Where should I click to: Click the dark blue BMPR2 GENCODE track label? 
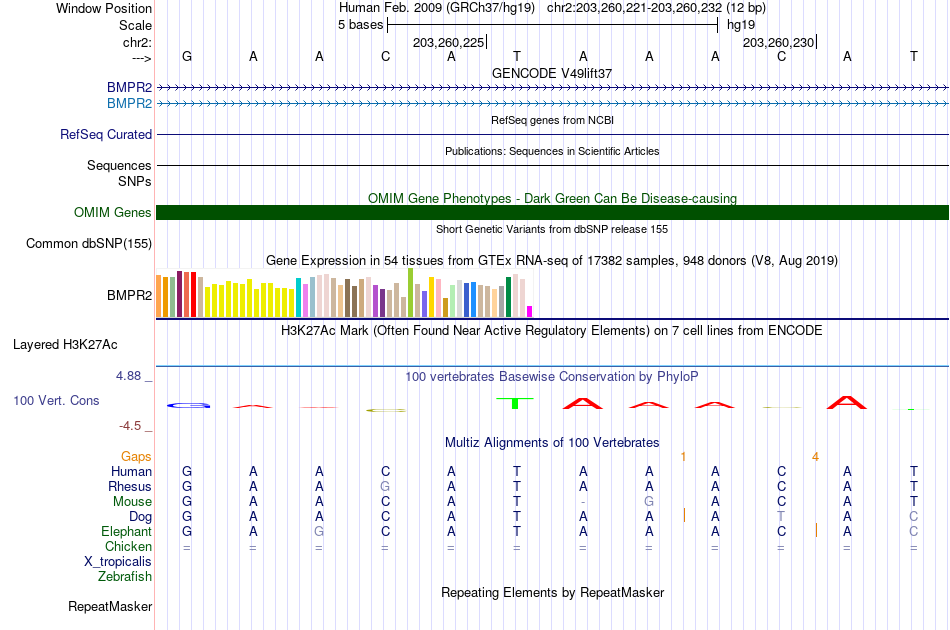129,87
